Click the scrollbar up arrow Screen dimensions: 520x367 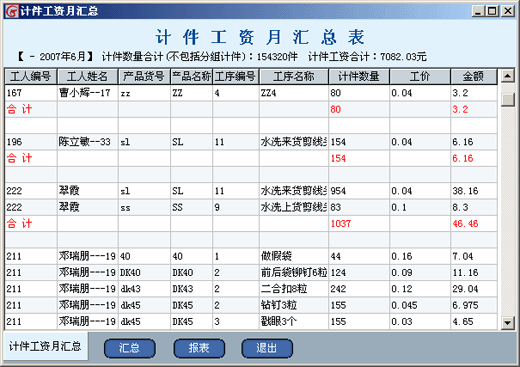point(507,76)
